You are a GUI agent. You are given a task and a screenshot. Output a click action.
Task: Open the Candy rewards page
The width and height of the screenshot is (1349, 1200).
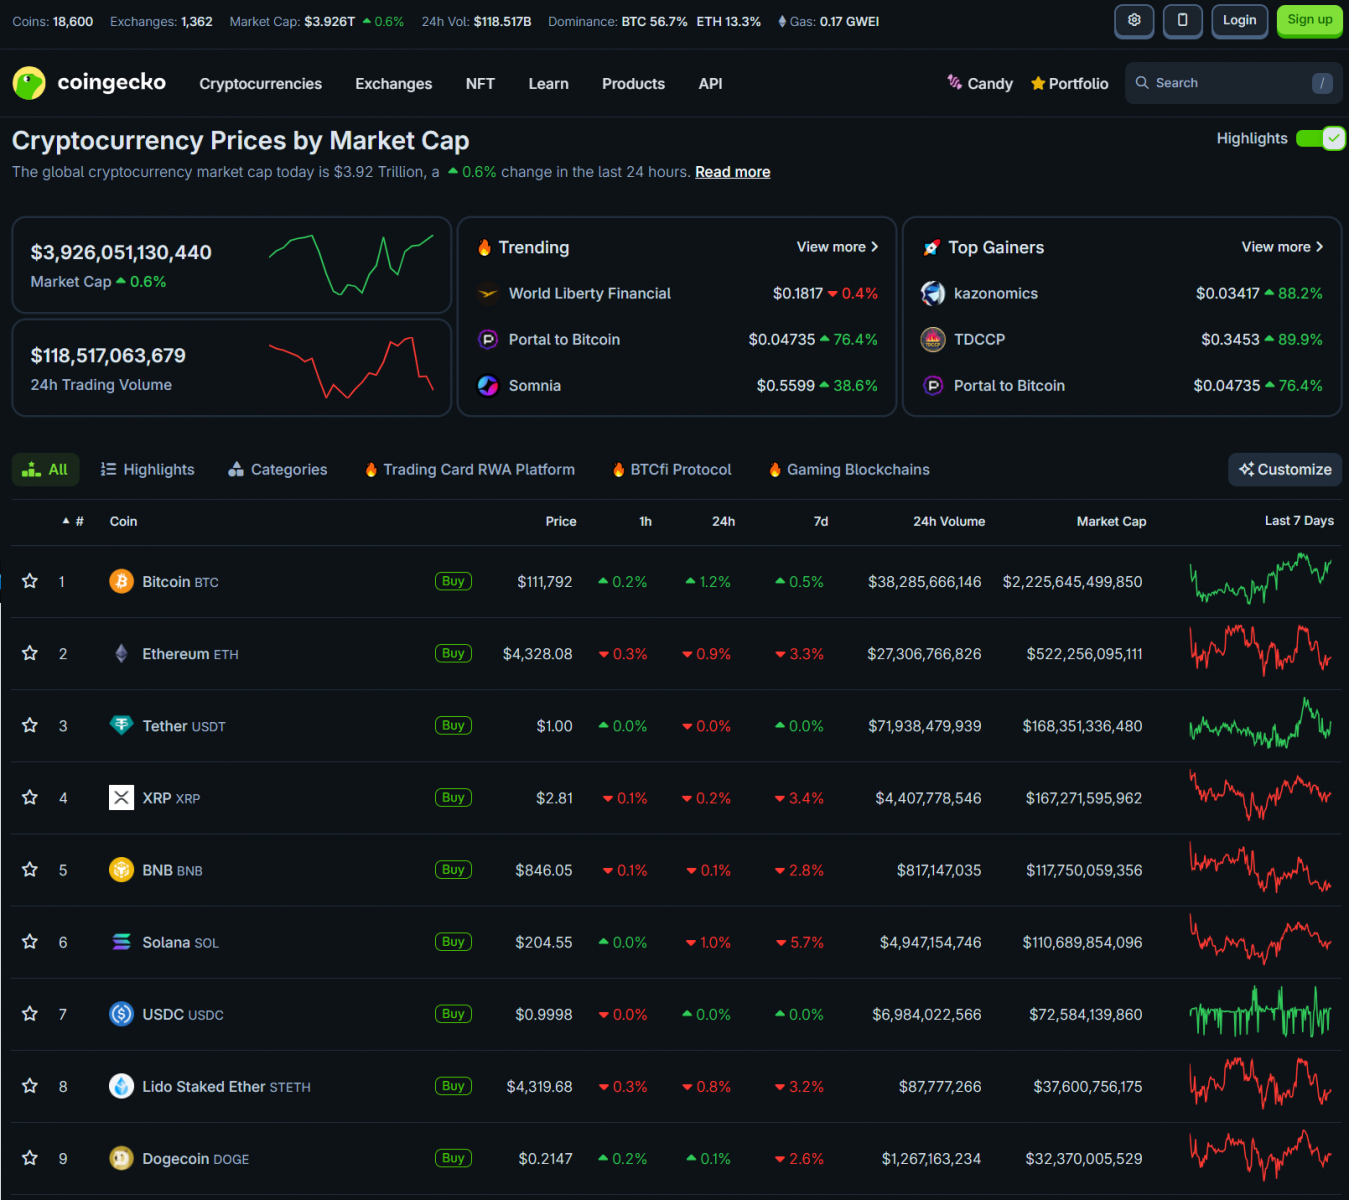979,83
